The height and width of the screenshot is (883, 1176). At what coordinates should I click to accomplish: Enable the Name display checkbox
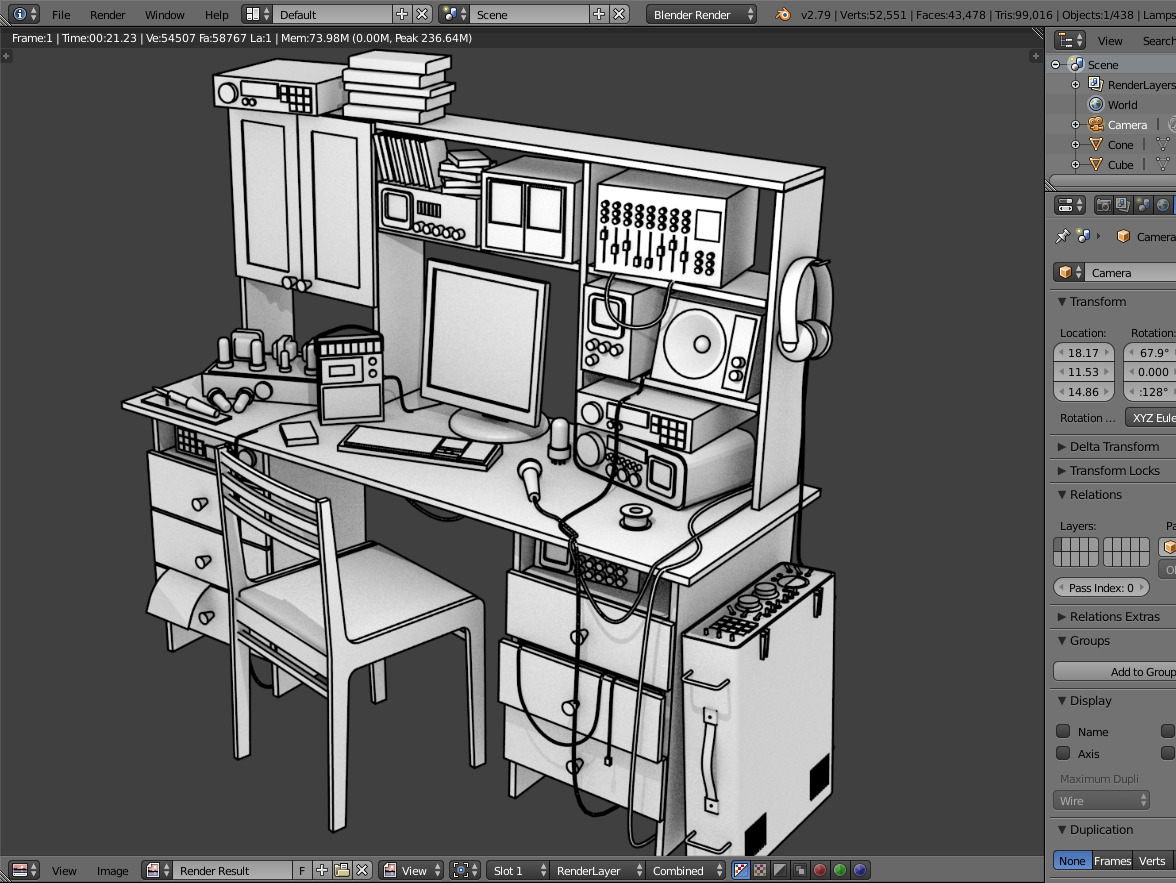click(x=1064, y=731)
